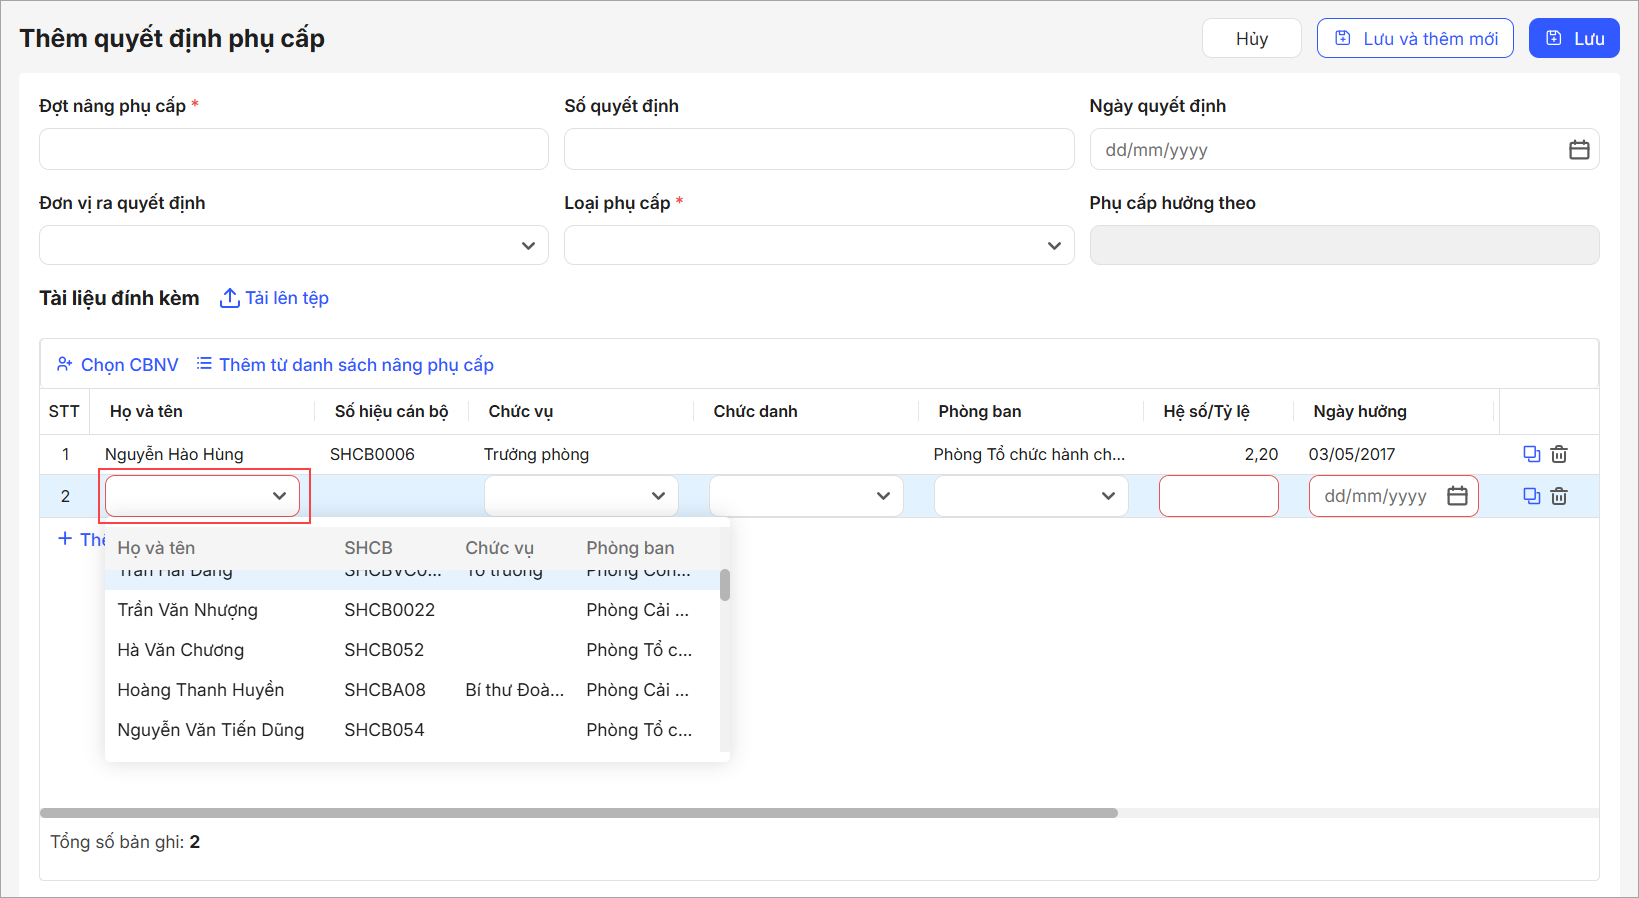
Task: Select Nguyễn Văn Tiến Dũng from list
Action: (412, 730)
